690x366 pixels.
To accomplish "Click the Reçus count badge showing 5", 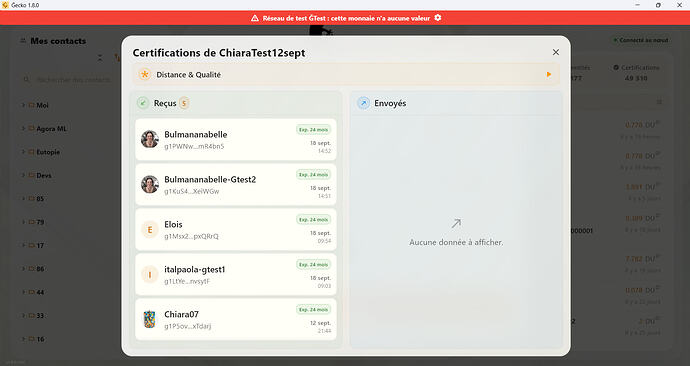I will [184, 103].
